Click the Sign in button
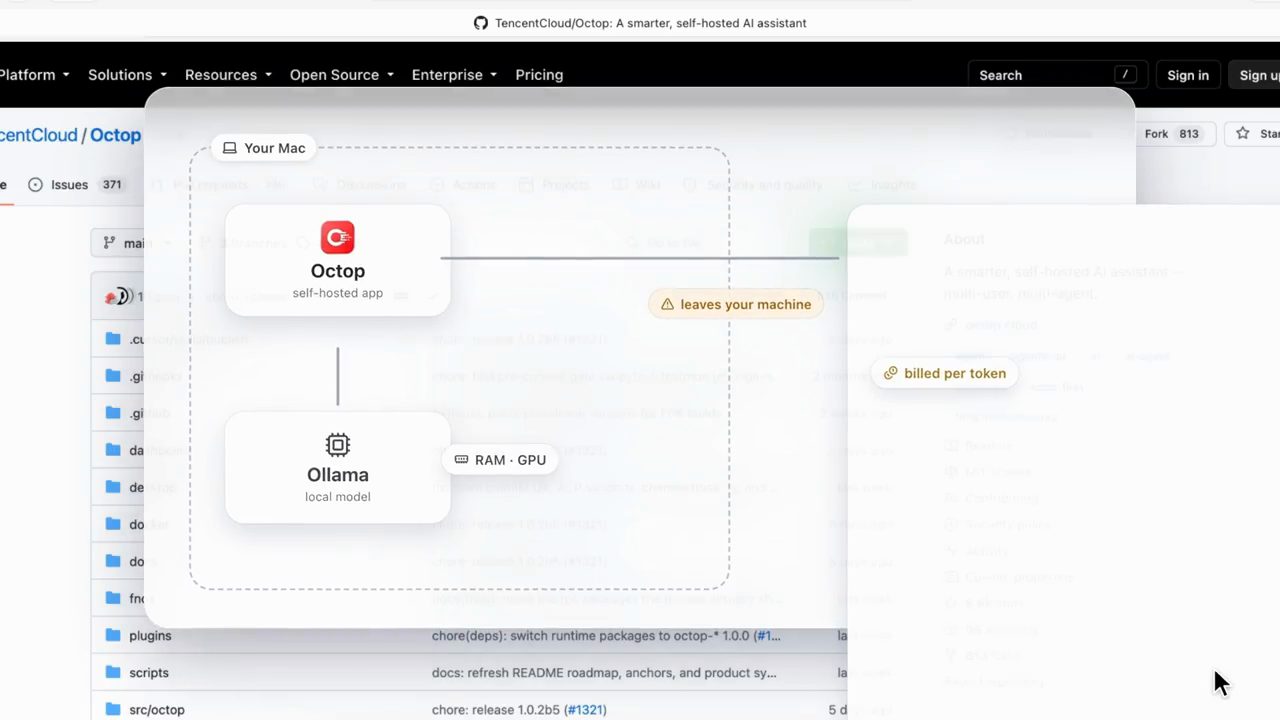Screen dimensions: 1280x720 tap(1188, 75)
